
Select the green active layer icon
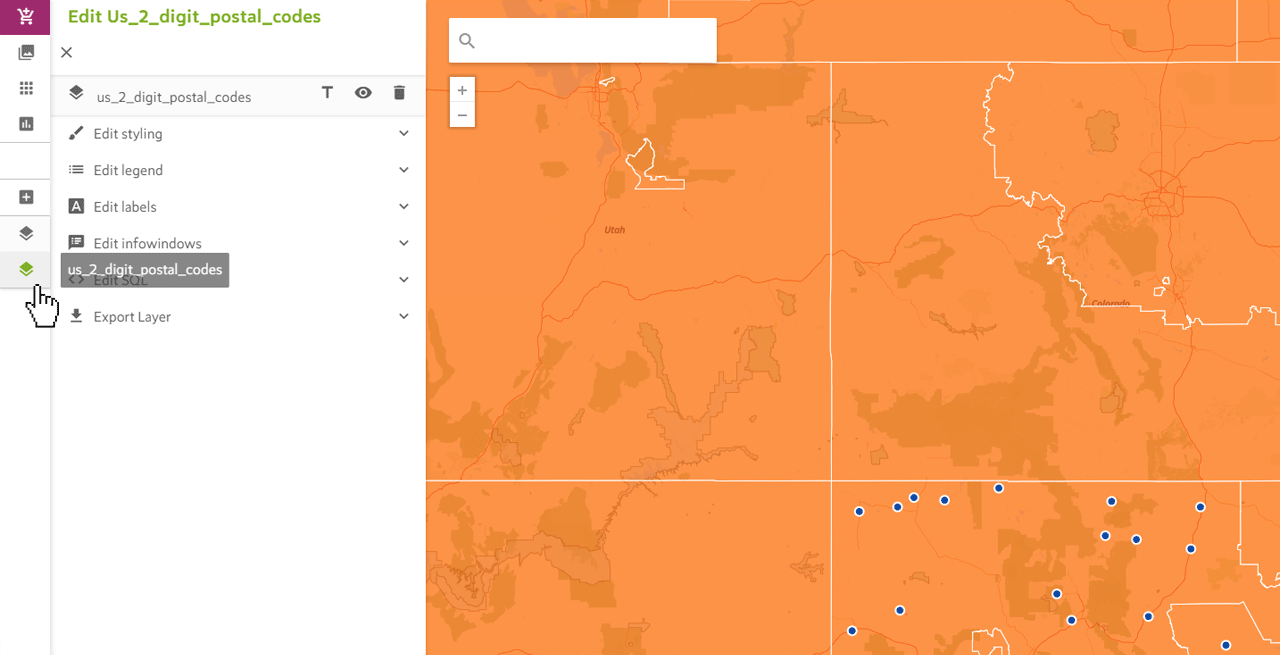tap(26, 269)
